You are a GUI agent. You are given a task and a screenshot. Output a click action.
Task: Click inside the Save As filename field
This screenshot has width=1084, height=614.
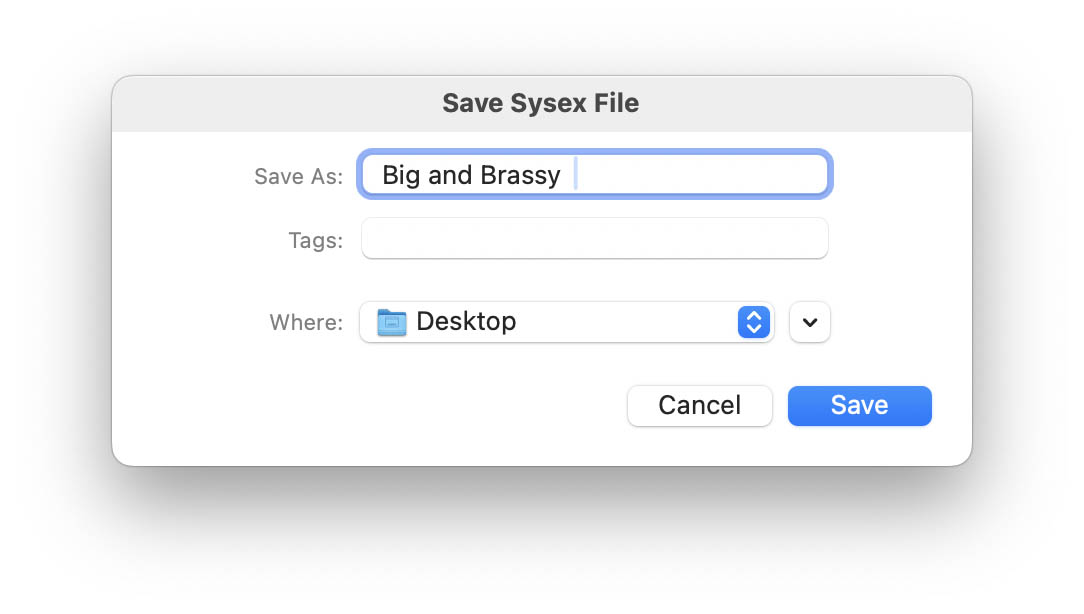tap(594, 176)
